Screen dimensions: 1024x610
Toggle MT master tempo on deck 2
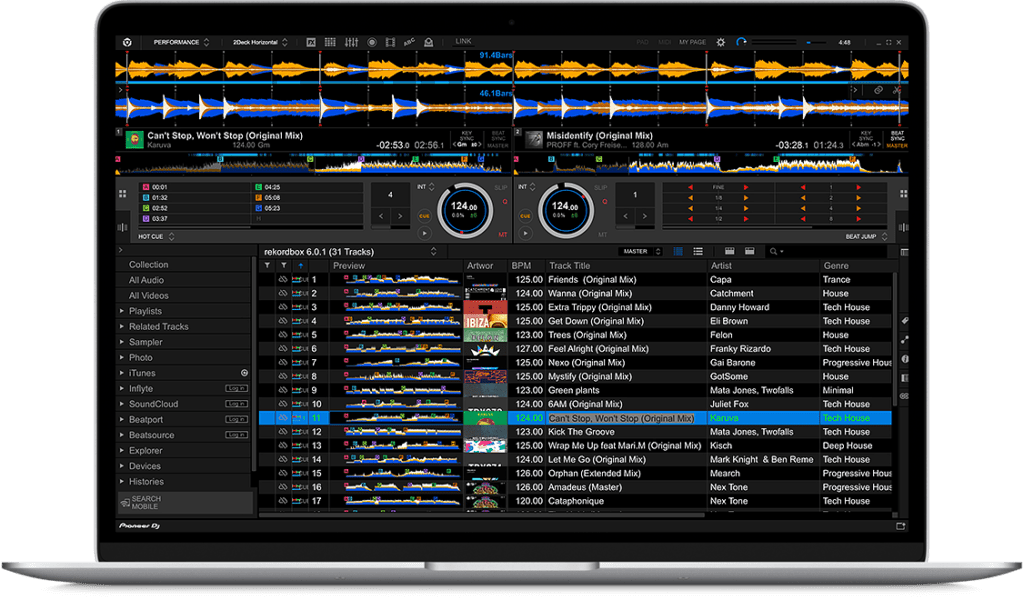pyautogui.click(x=602, y=235)
